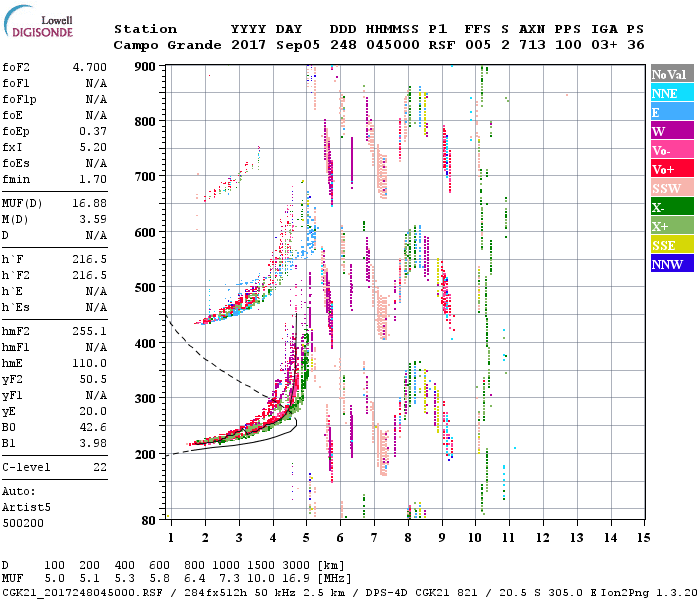Click the 900 height axis label
Image resolution: width=700 pixels, height=600 pixels.
point(145,67)
